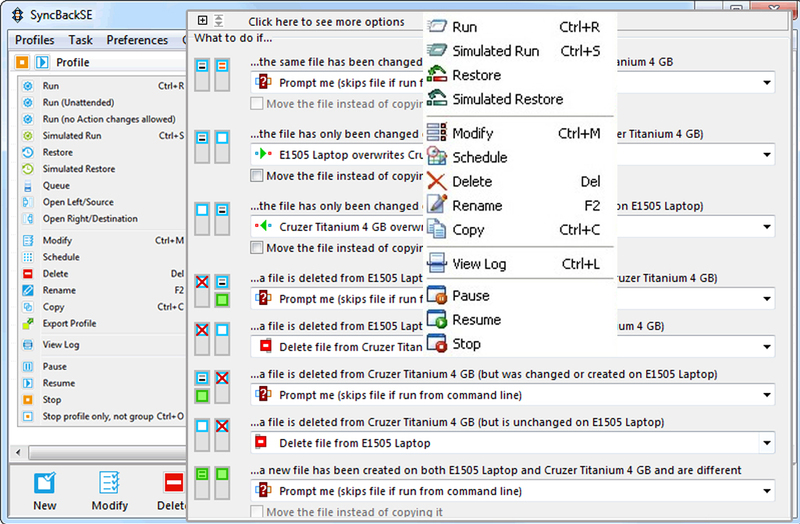Viewport: 800px width, 524px height.
Task: Open Cruzer Titanium 4 GB overwrites dropdown
Action: point(767,227)
